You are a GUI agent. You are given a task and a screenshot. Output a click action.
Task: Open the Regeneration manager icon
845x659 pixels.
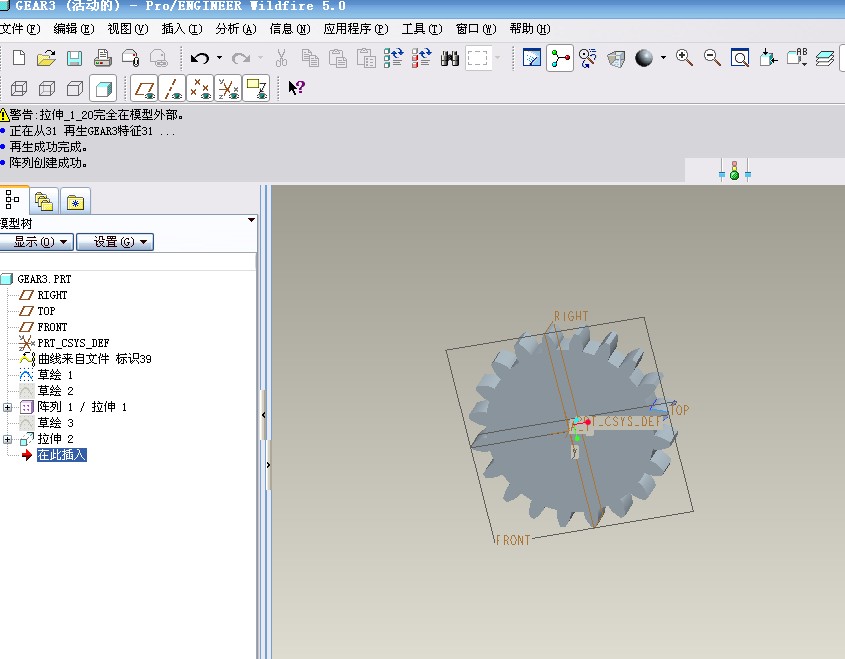tap(421, 58)
